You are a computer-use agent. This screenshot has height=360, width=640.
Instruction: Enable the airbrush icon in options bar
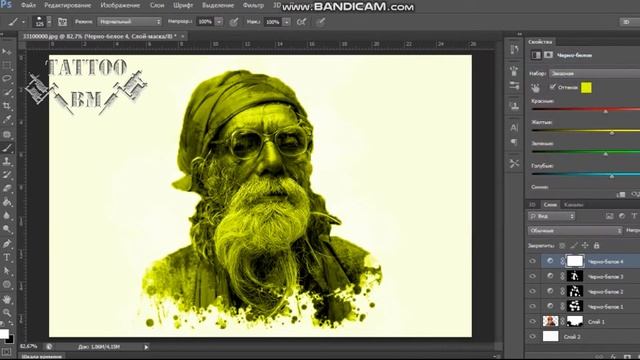click(301, 22)
